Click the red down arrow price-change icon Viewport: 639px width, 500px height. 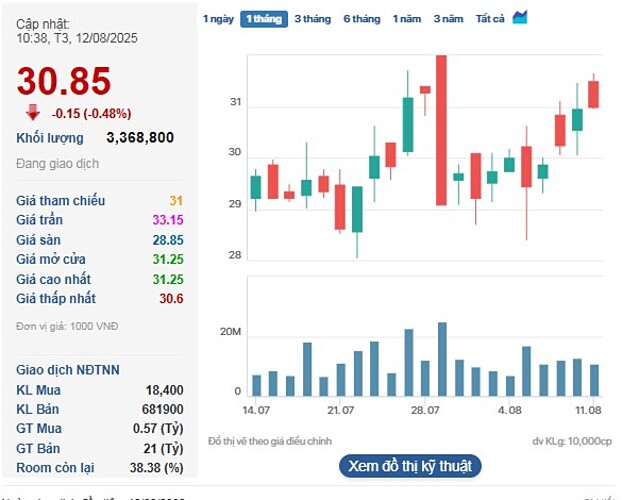33,113
